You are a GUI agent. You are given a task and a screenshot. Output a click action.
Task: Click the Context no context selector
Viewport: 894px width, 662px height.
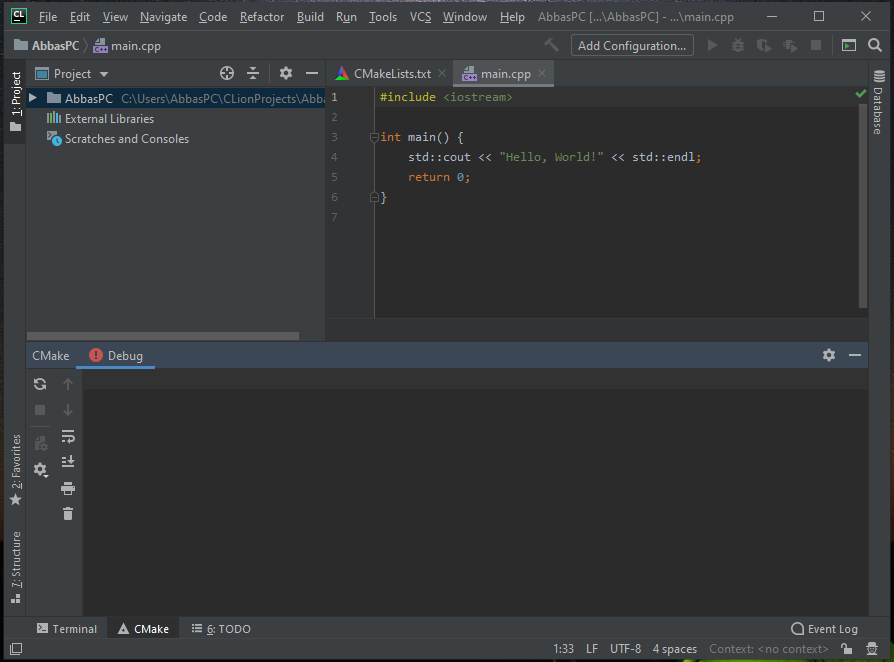[769, 649]
